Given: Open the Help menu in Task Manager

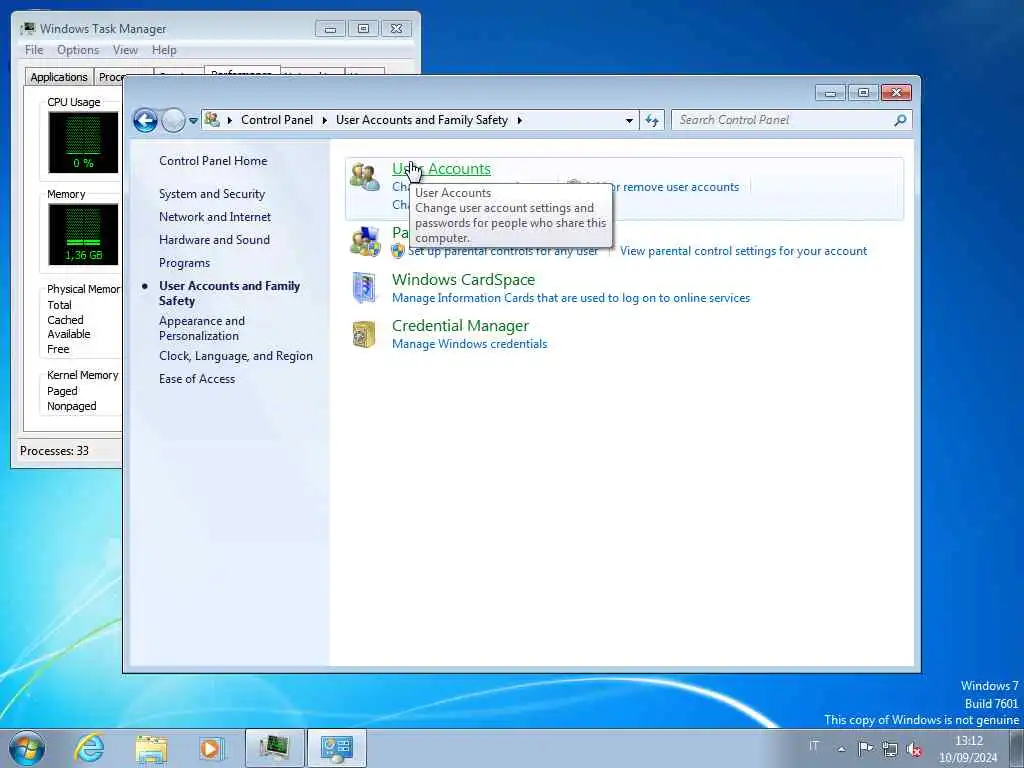Looking at the screenshot, I should (164, 50).
